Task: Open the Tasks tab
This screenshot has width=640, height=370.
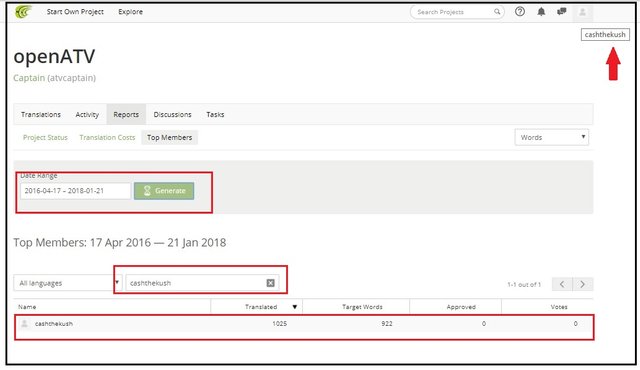Action: [215, 115]
